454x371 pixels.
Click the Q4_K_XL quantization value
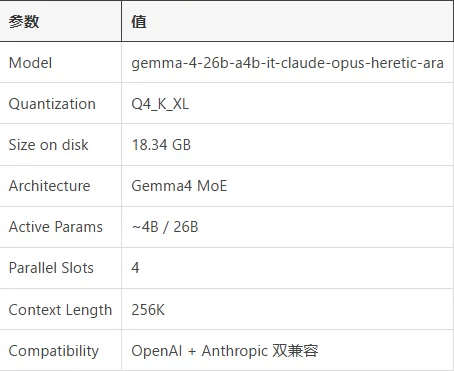(x=160, y=104)
